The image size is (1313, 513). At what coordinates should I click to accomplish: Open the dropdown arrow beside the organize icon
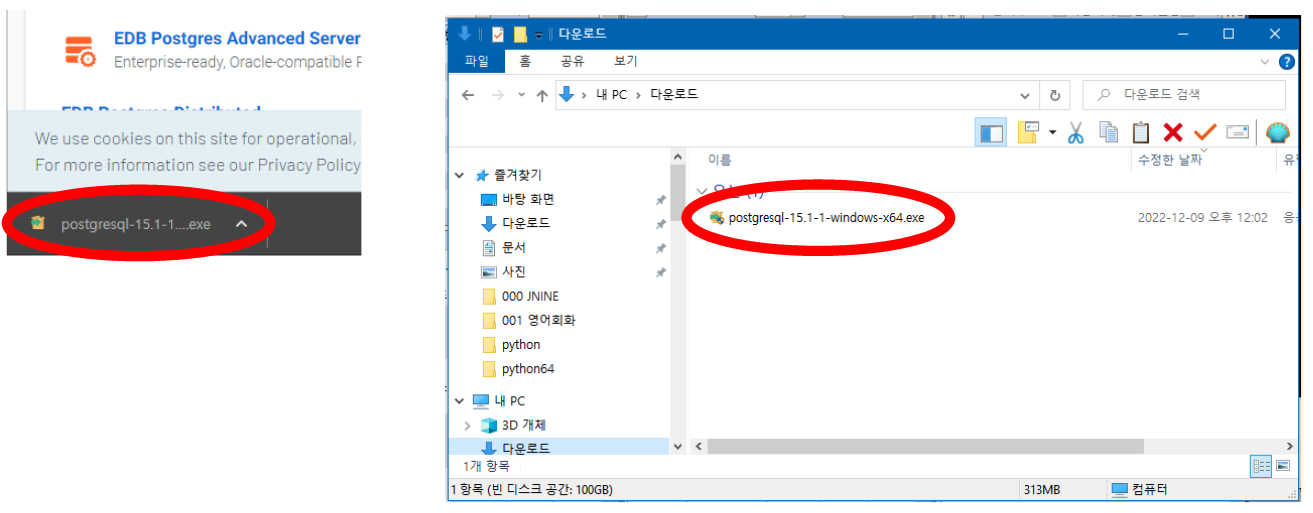(1052, 132)
